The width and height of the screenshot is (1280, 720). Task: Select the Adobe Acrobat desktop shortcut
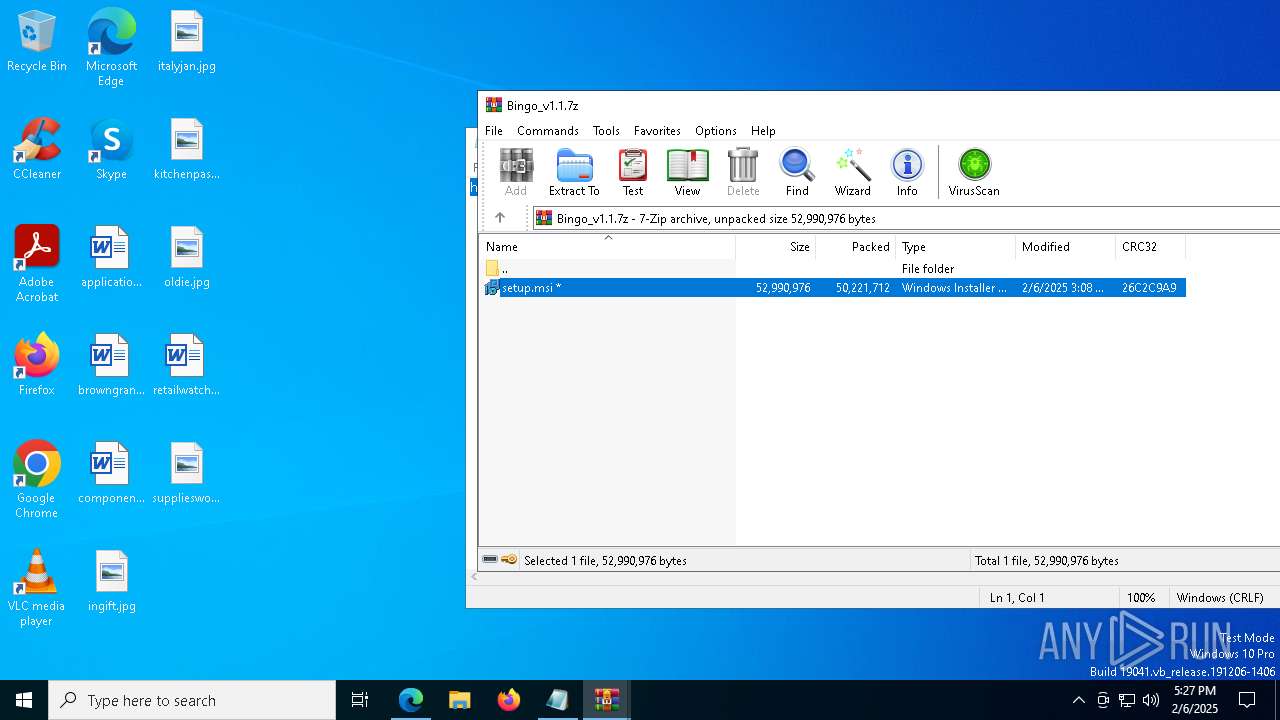(x=37, y=264)
